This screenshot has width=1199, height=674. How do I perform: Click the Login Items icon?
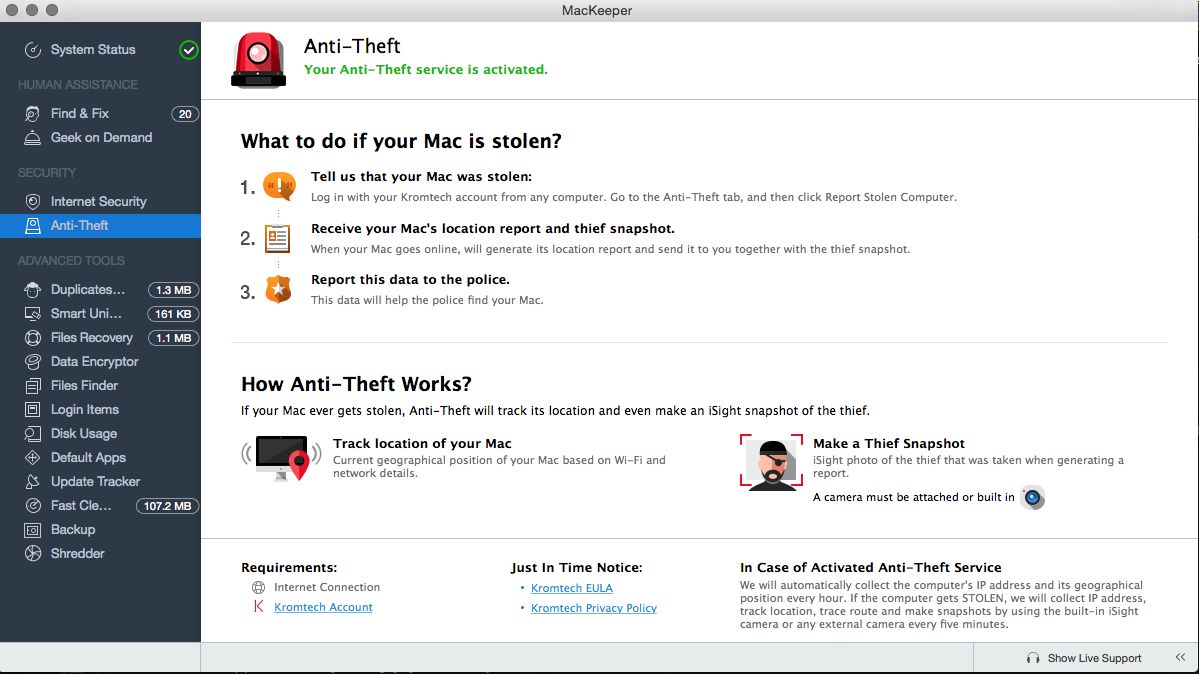pyautogui.click(x=32, y=409)
